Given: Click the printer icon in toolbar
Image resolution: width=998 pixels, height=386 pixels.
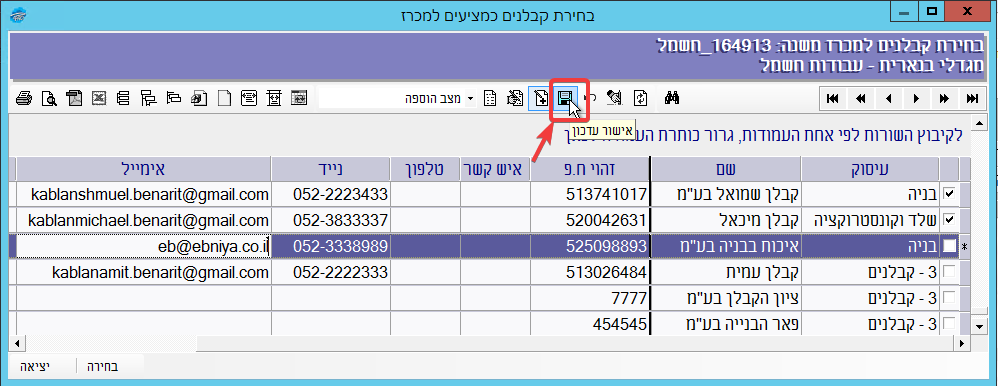Looking at the screenshot, I should 24,98.
